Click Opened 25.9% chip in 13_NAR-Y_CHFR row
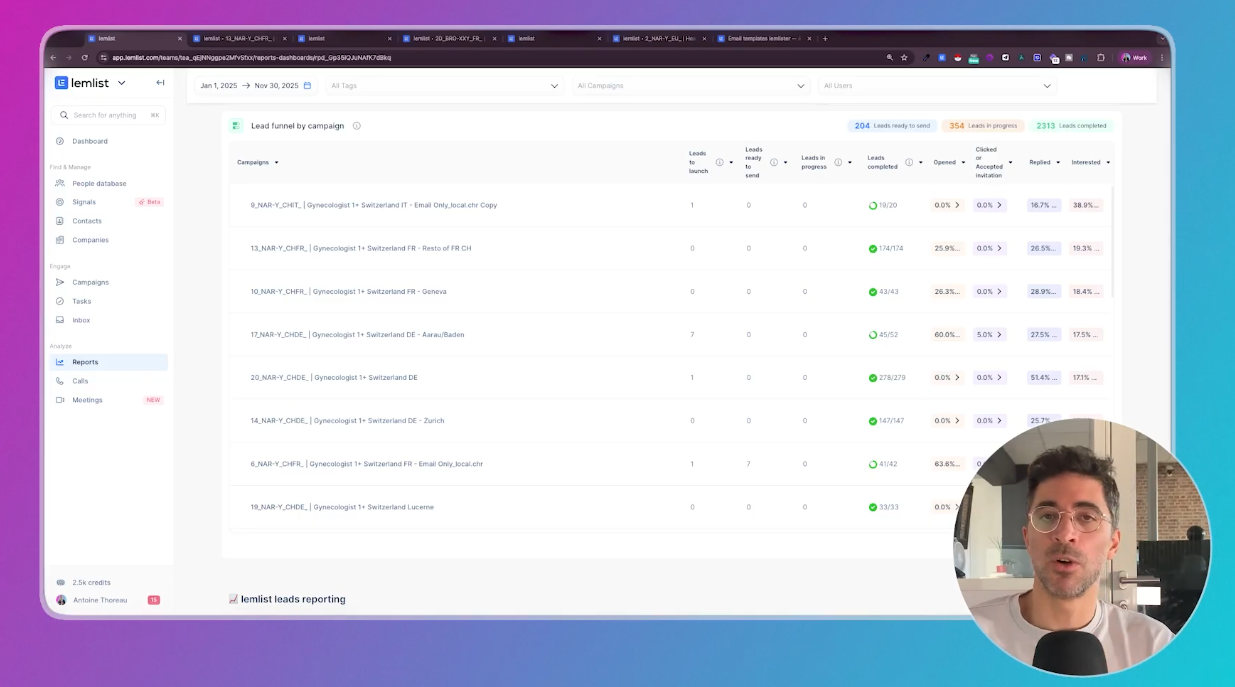 pos(946,248)
